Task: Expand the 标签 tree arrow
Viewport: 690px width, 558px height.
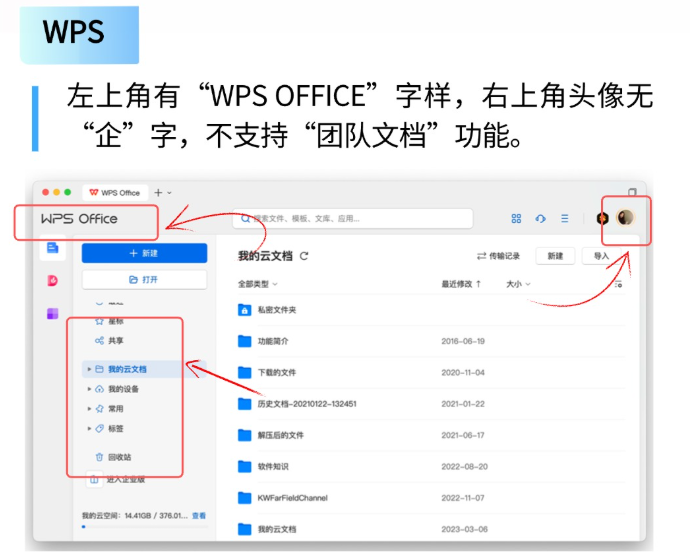Action: coord(89,429)
